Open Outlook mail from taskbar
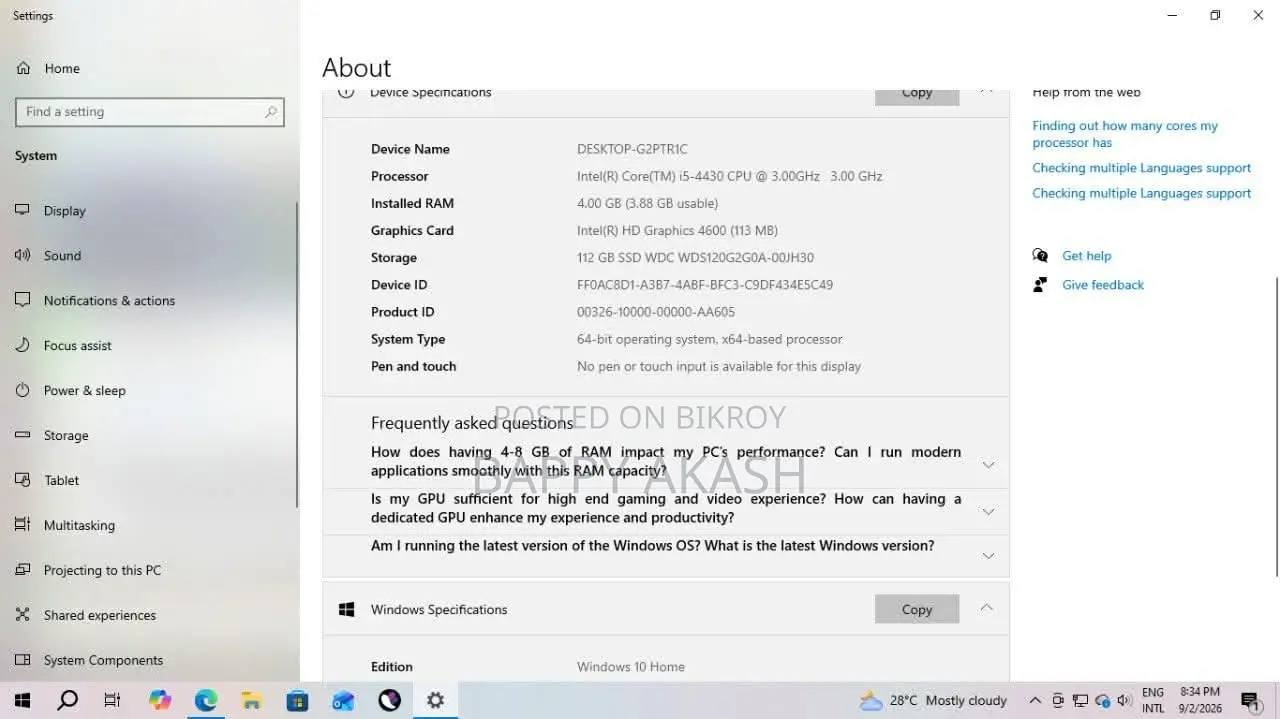The width and height of the screenshot is (1280, 719). tap(344, 700)
